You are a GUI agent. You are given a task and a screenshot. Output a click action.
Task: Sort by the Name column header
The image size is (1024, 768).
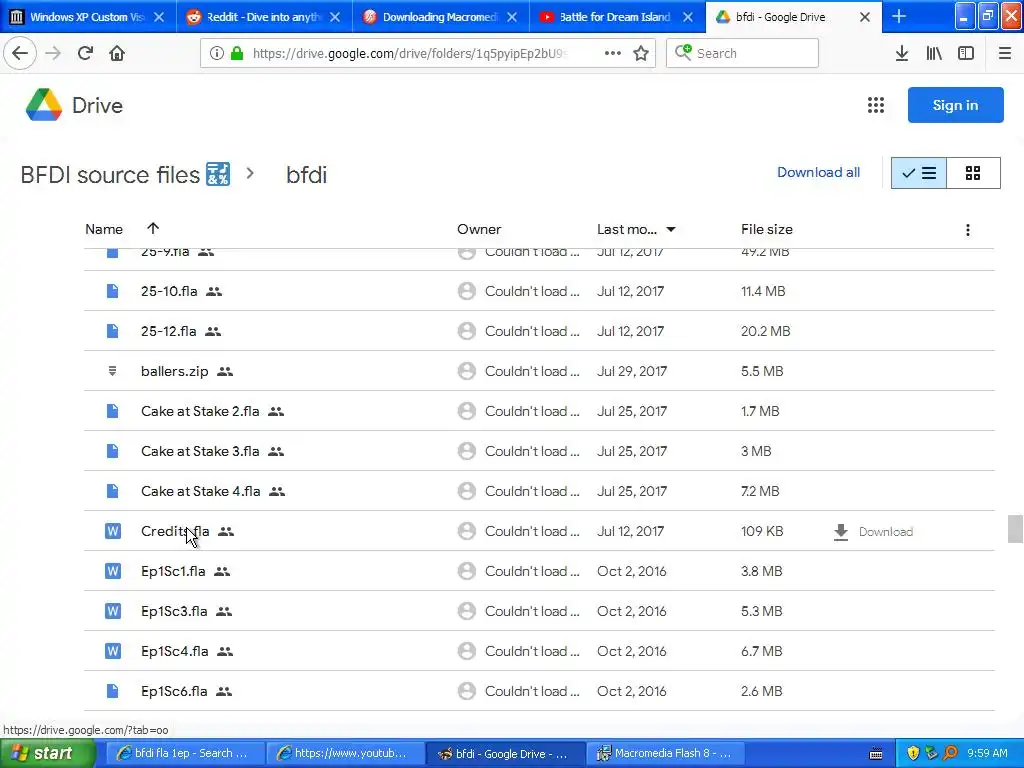104,229
